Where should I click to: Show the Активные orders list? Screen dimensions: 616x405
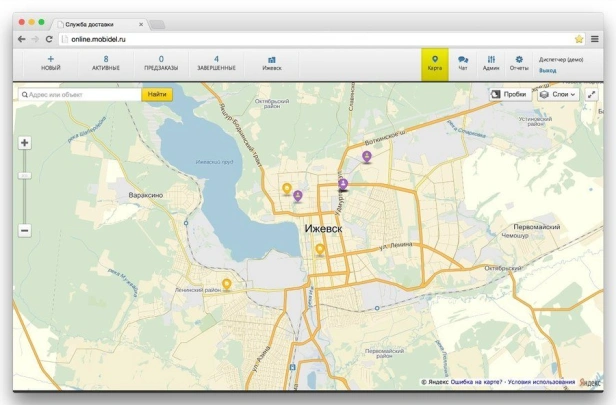click(106, 63)
